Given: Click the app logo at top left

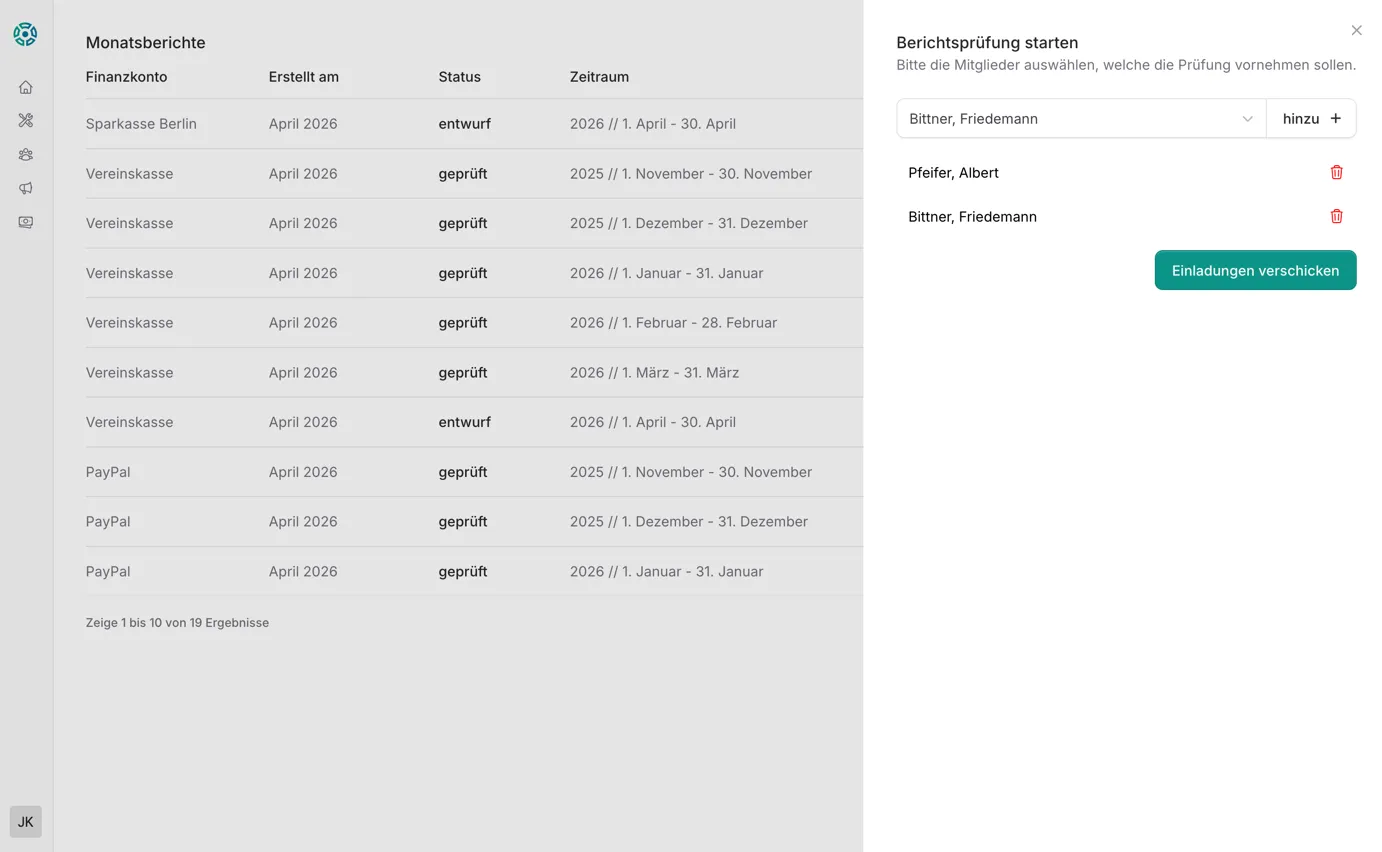Looking at the screenshot, I should [25, 34].
